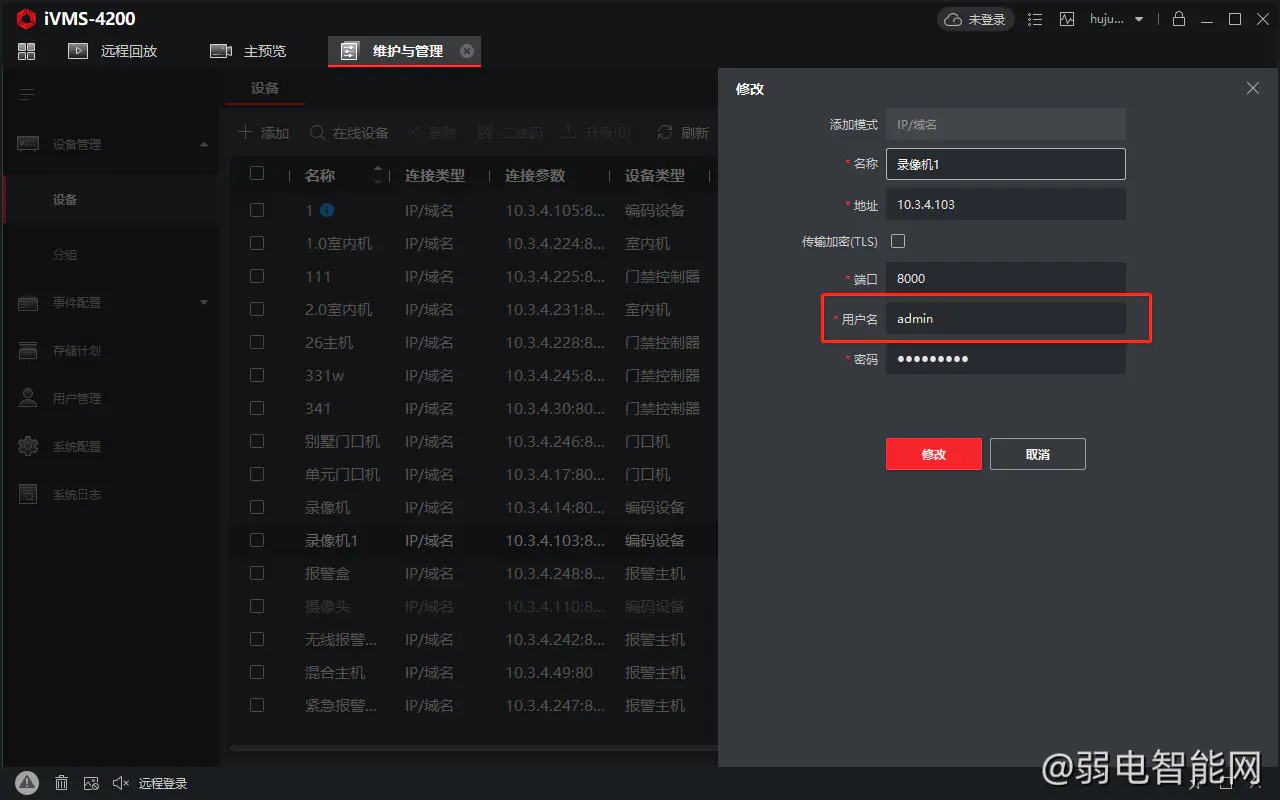Switch to the 远程回放 tab
The image size is (1280, 800).
click(113, 51)
